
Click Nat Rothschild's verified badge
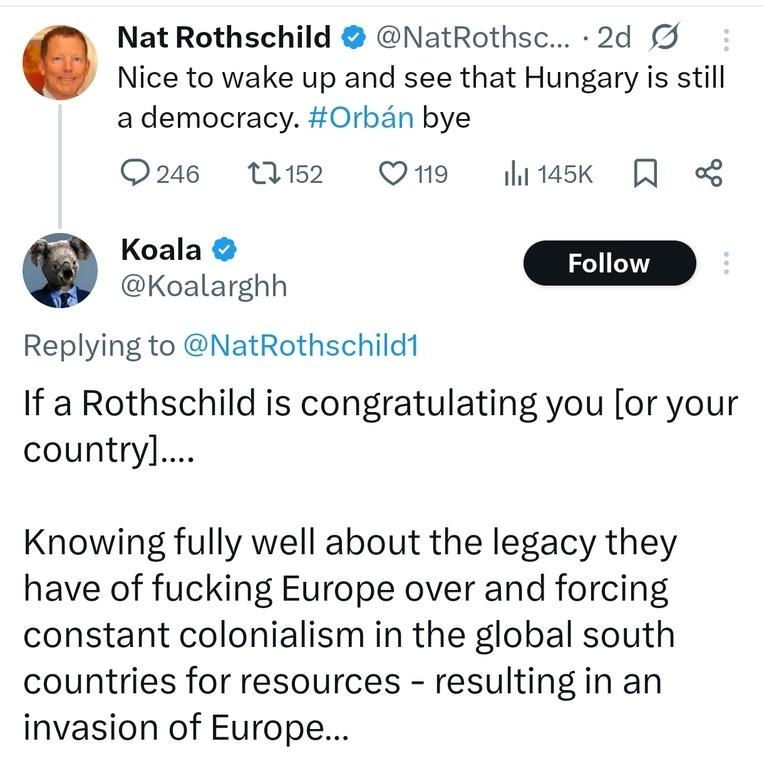click(353, 38)
